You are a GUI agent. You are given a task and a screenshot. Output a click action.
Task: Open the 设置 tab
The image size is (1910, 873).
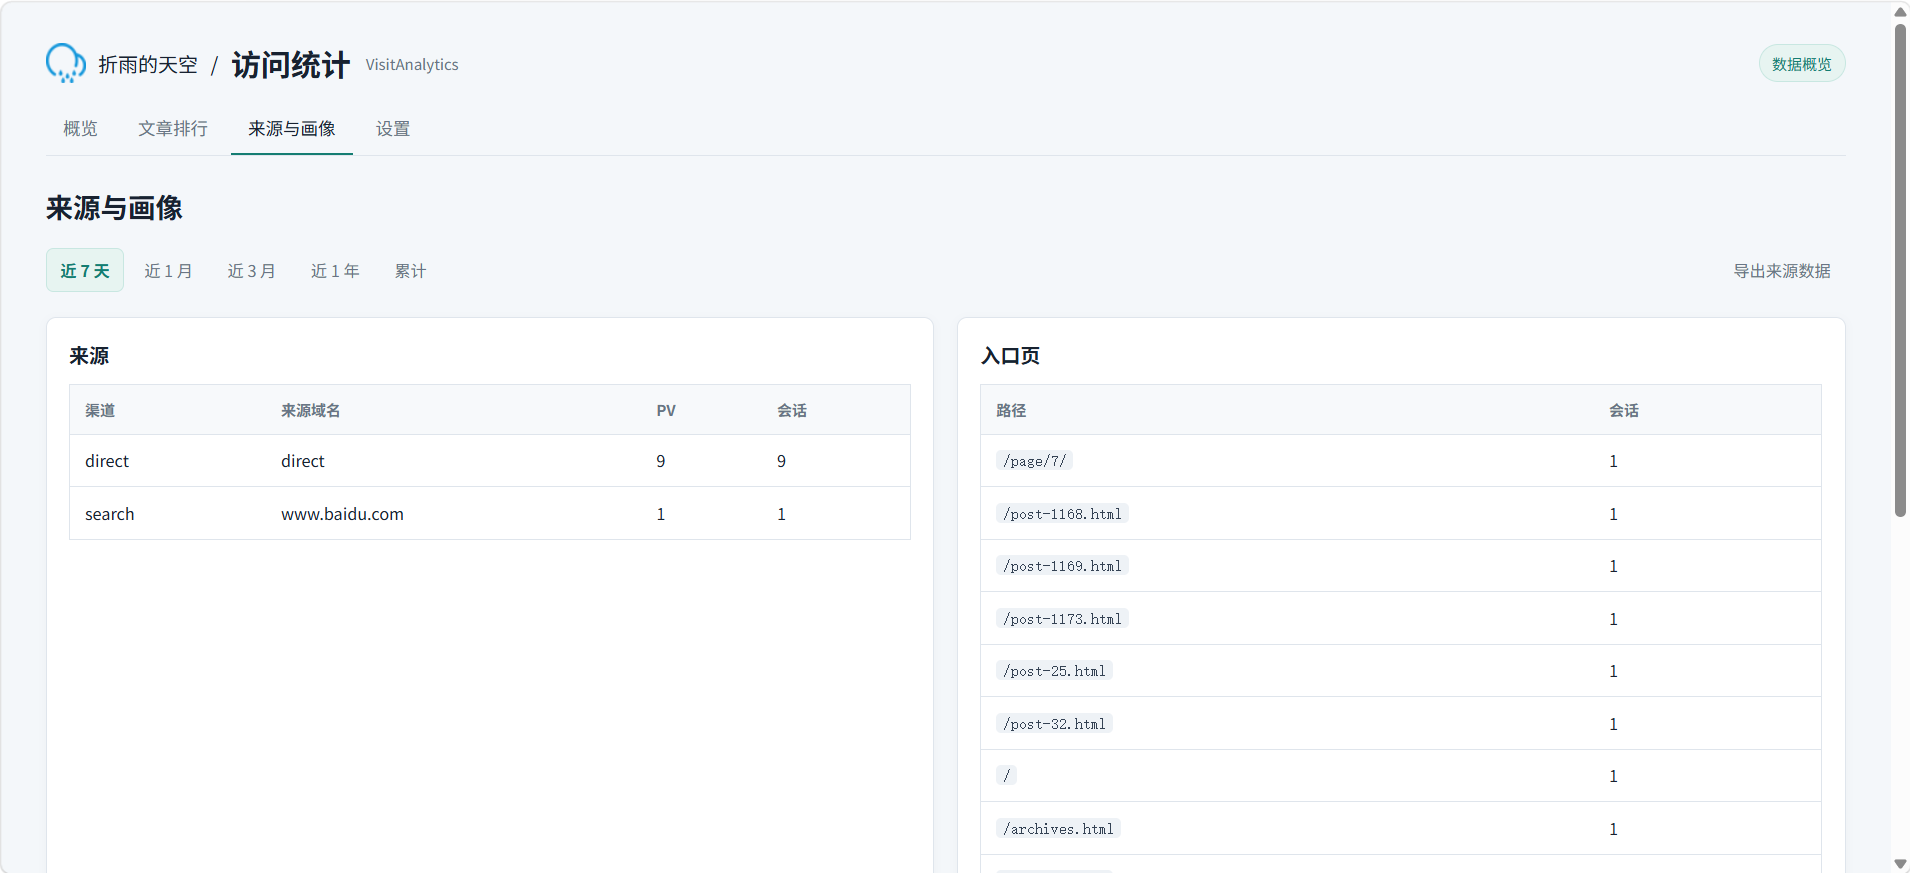pyautogui.click(x=393, y=129)
